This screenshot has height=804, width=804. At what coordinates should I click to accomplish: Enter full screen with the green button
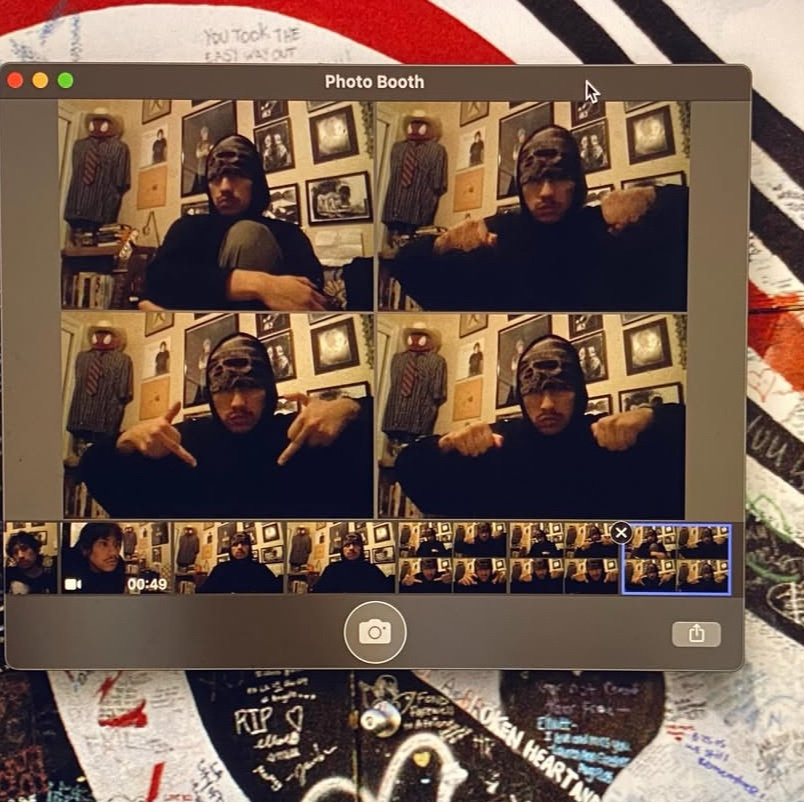[65, 81]
